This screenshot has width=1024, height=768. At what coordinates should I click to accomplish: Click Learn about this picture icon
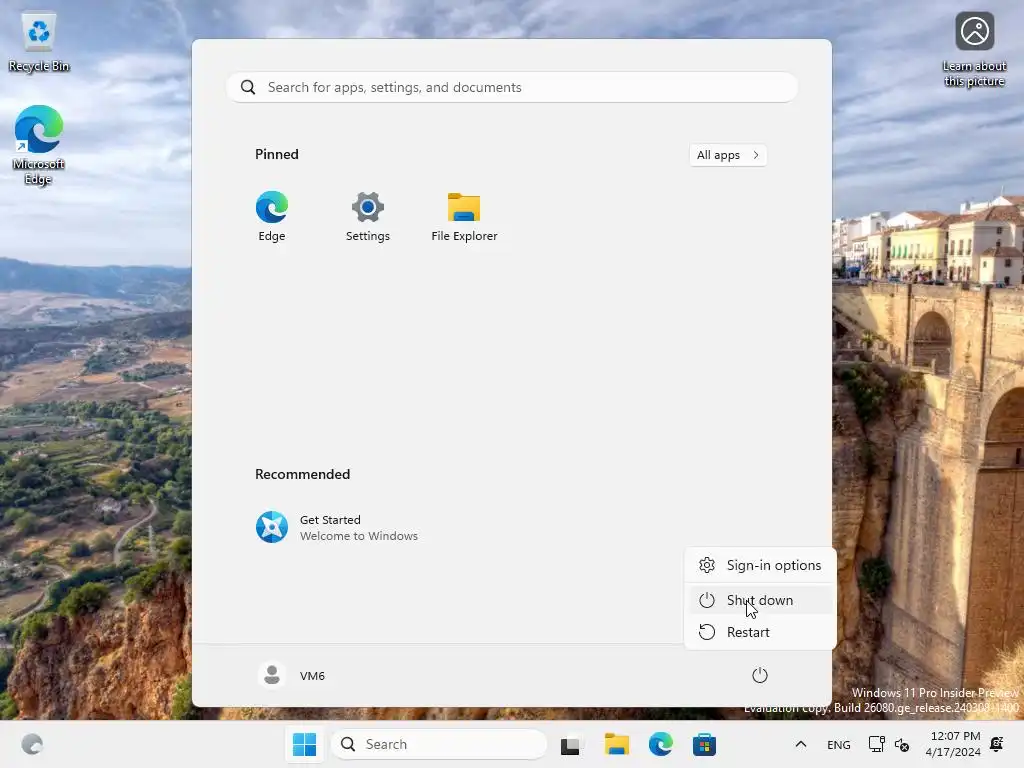pyautogui.click(x=974, y=50)
